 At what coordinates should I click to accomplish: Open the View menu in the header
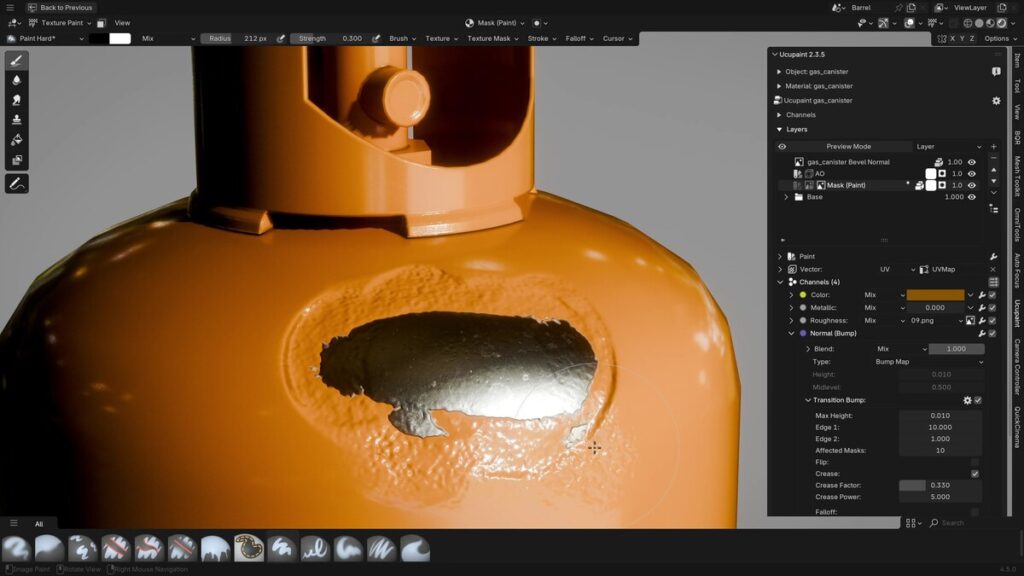coord(121,23)
